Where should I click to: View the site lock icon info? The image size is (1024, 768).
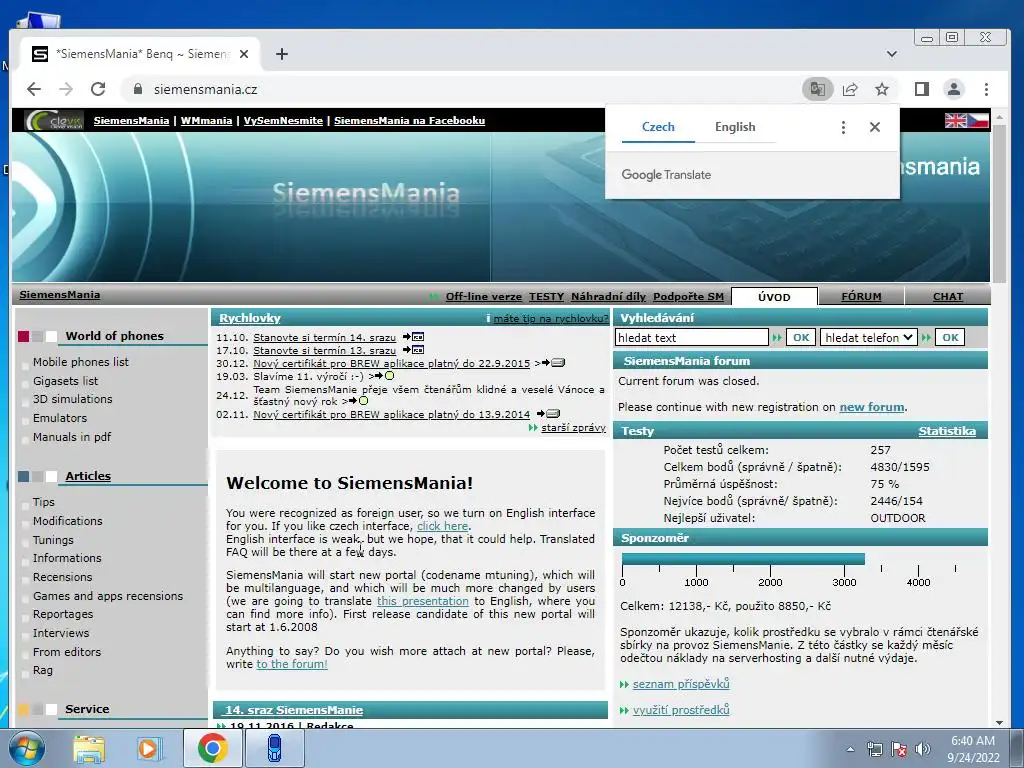(137, 89)
